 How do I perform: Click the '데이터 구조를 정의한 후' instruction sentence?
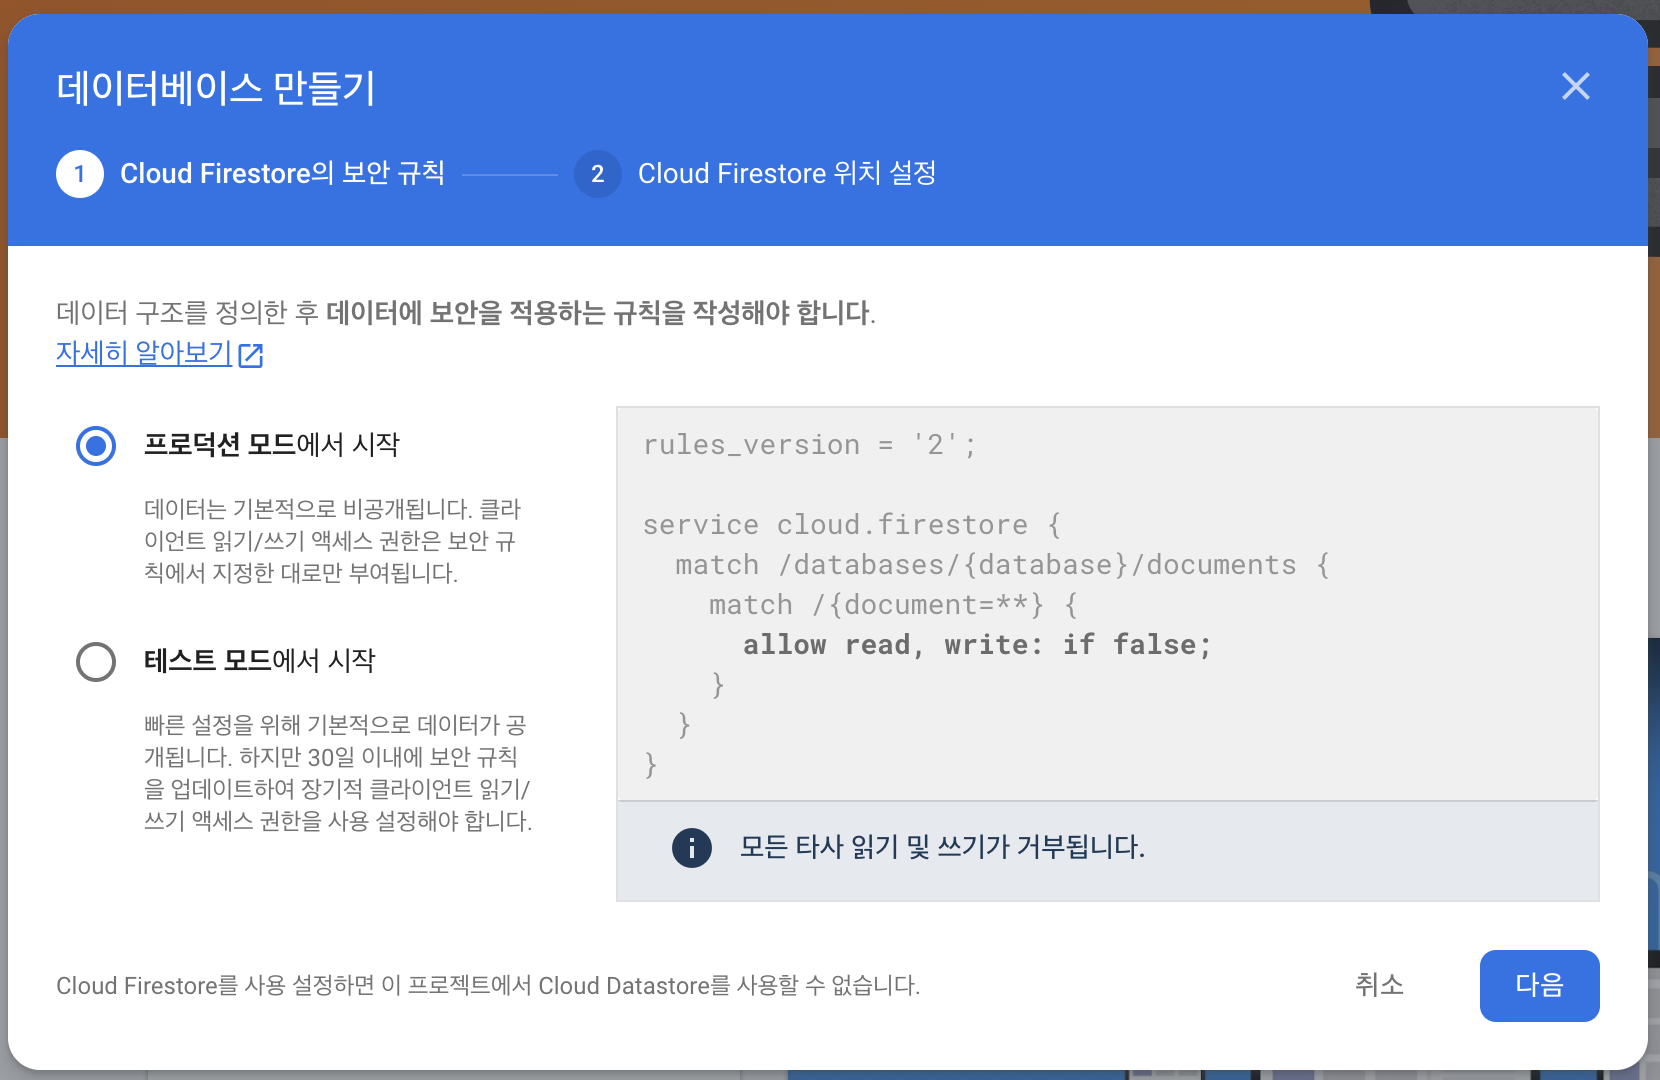click(466, 313)
